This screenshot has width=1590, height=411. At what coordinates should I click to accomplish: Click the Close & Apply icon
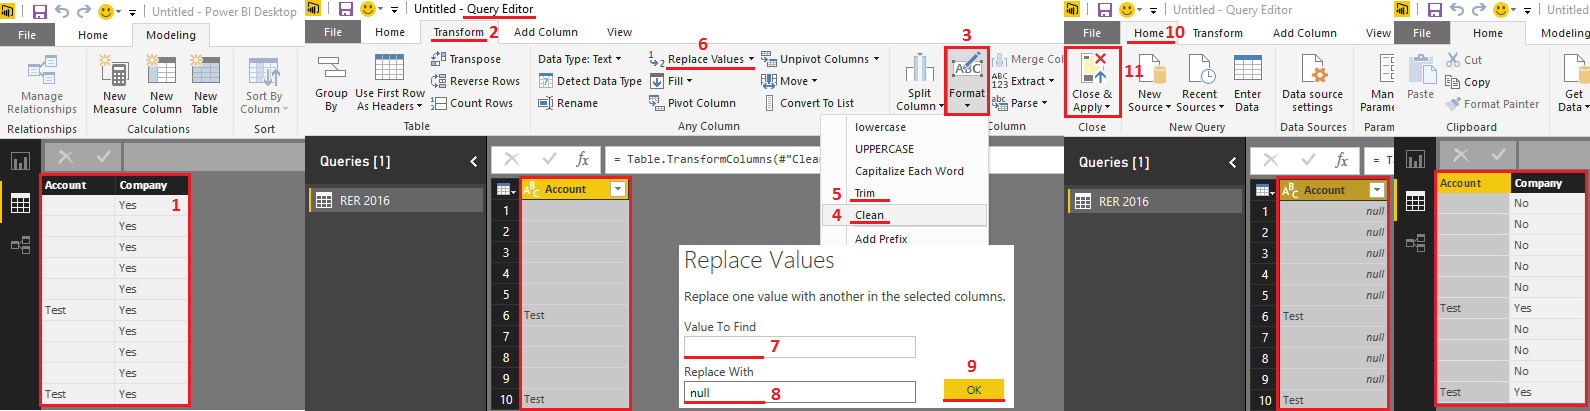[1091, 72]
